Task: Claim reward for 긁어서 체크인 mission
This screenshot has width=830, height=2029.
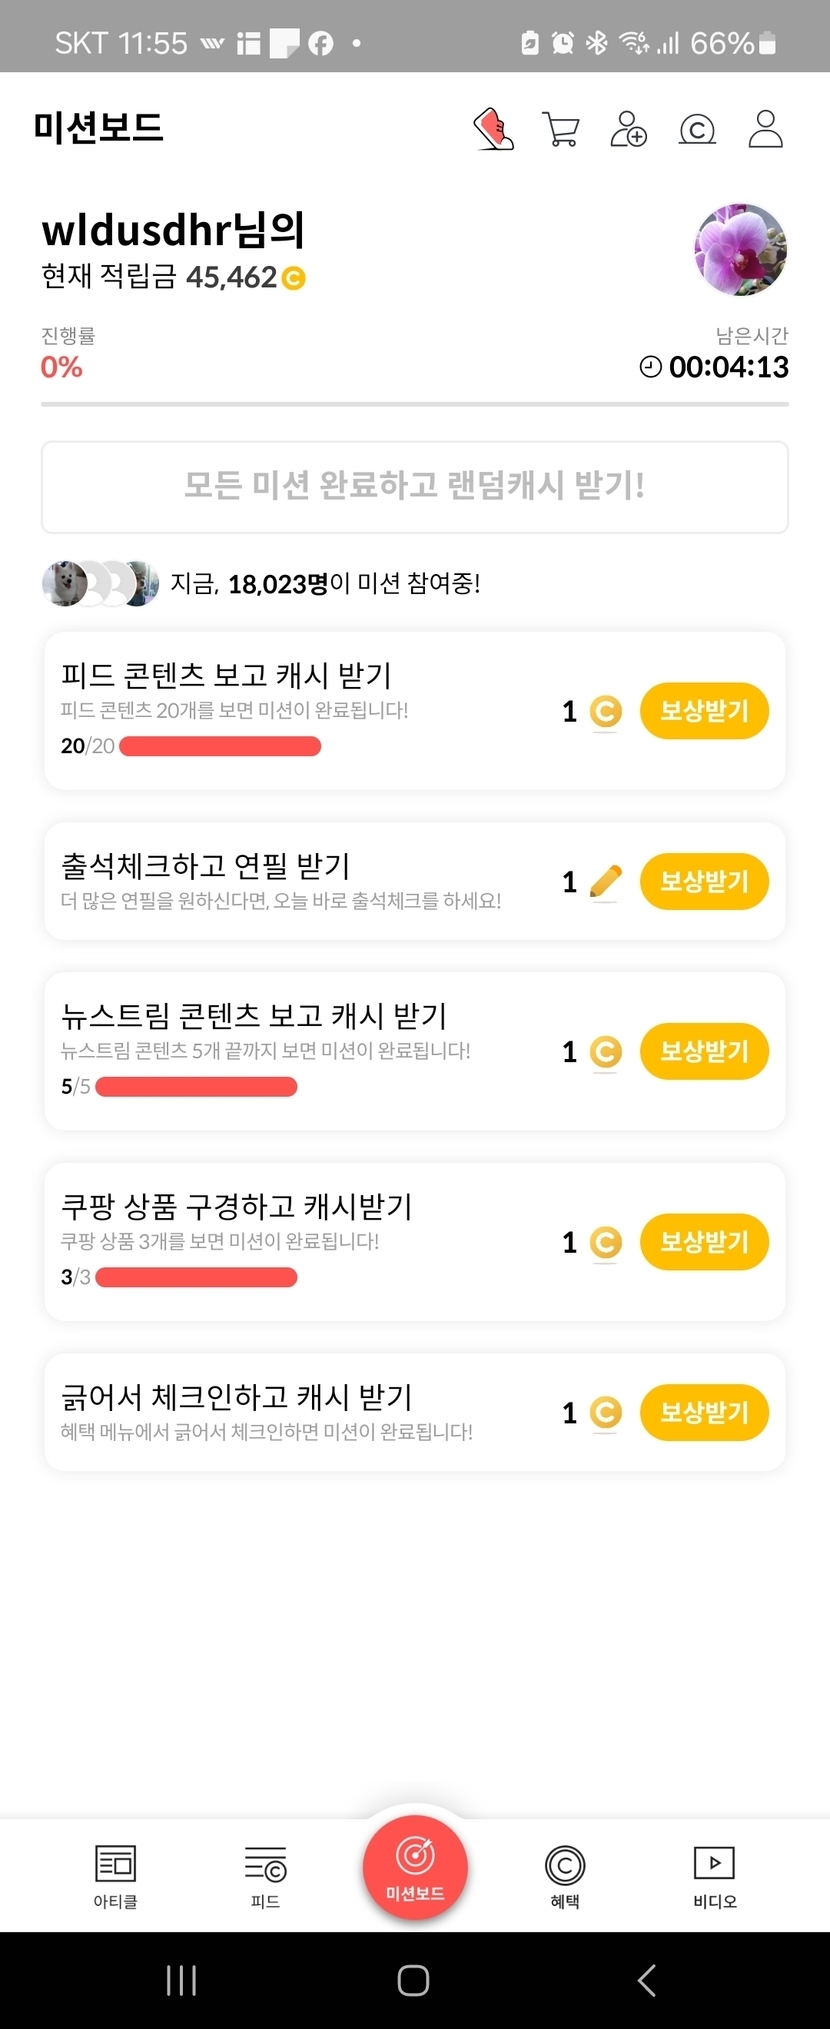Action: (704, 1412)
